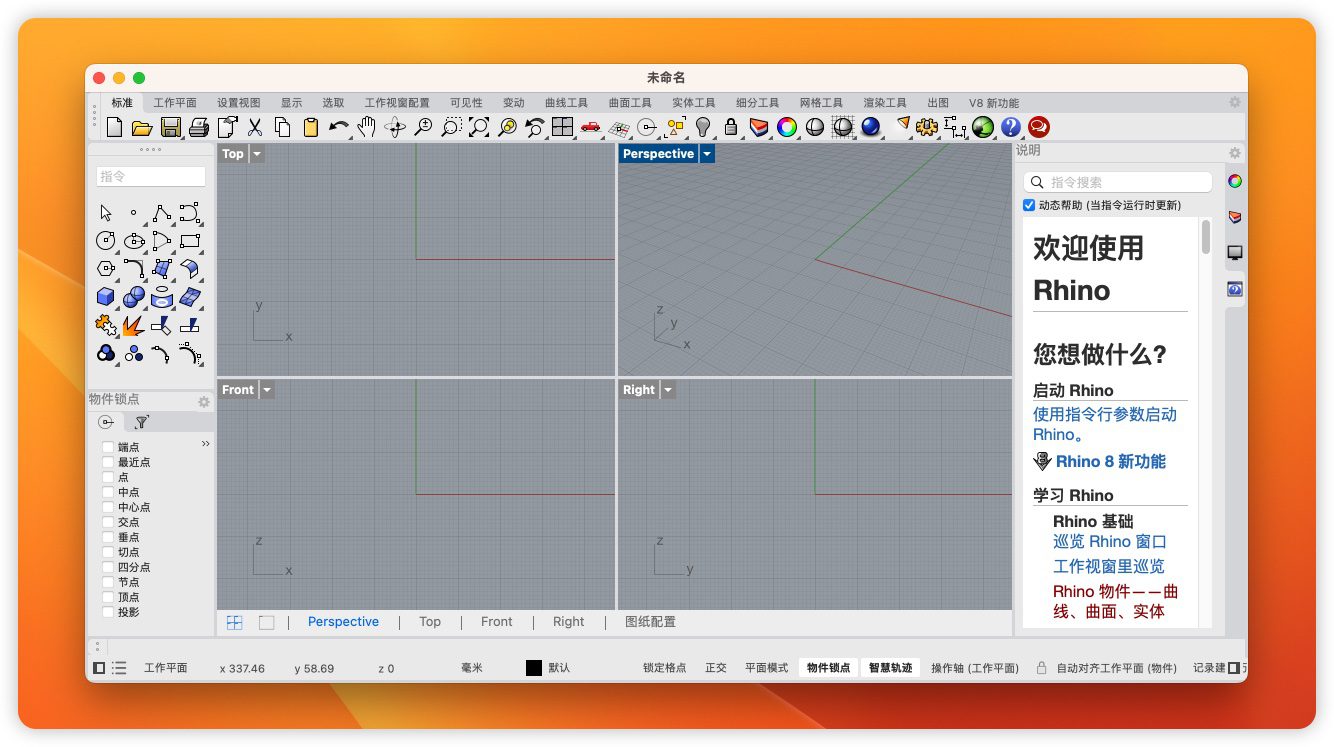The width and height of the screenshot is (1334, 747).
Task: Open the Rhino 8 新功能 link
Action: (x=1110, y=461)
